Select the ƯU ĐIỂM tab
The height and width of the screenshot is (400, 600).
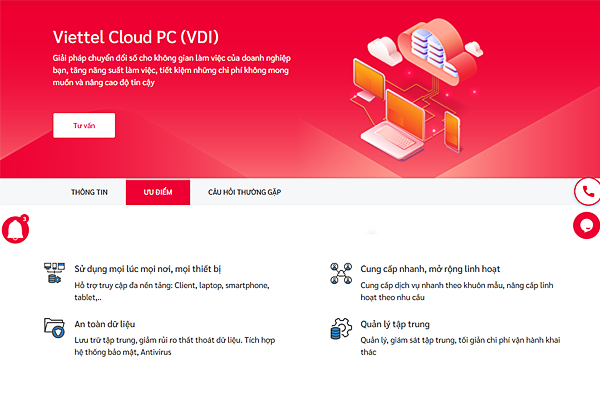(x=158, y=192)
